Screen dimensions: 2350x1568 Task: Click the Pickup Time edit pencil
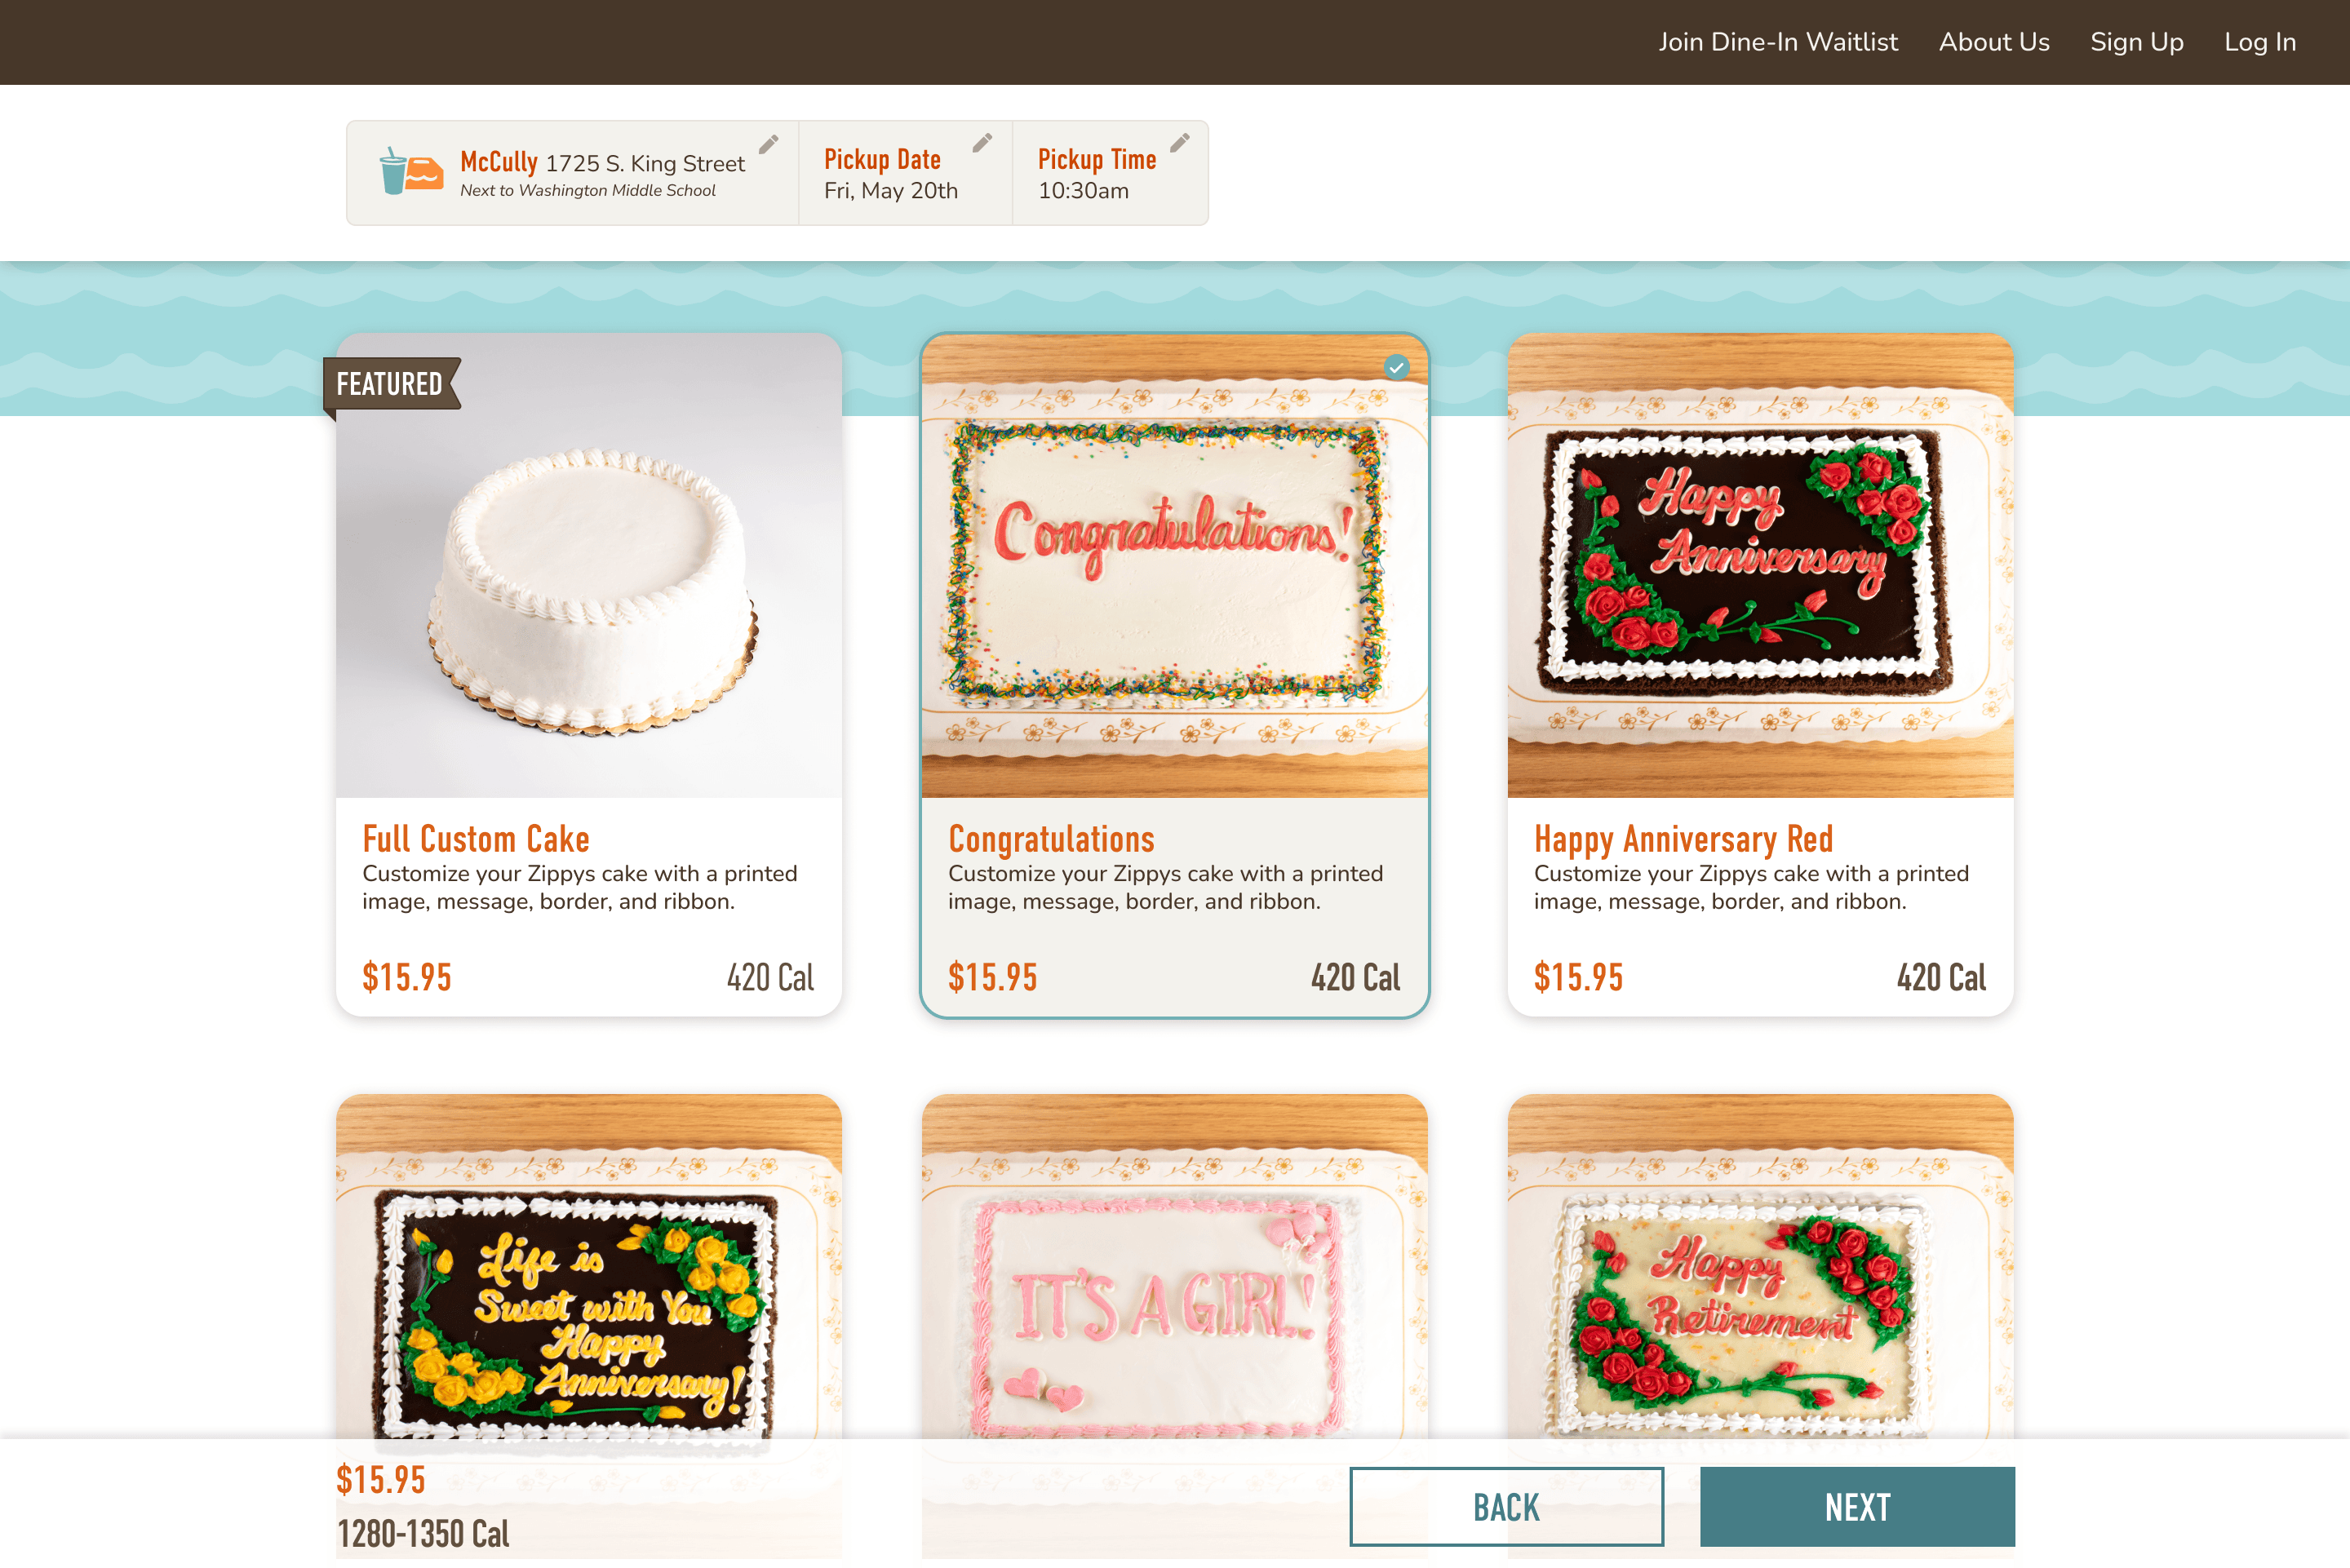(x=1180, y=143)
